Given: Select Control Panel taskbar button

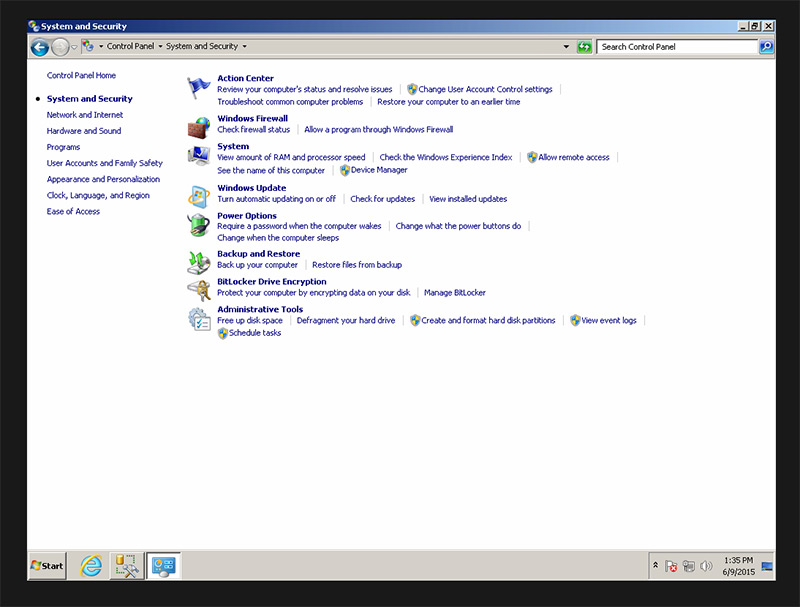Looking at the screenshot, I should pyautogui.click(x=163, y=566).
